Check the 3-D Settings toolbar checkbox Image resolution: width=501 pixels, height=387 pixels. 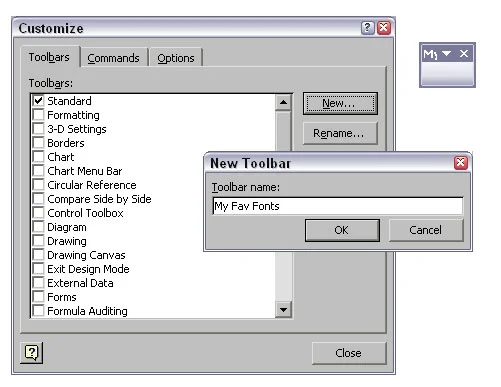tap(39, 129)
